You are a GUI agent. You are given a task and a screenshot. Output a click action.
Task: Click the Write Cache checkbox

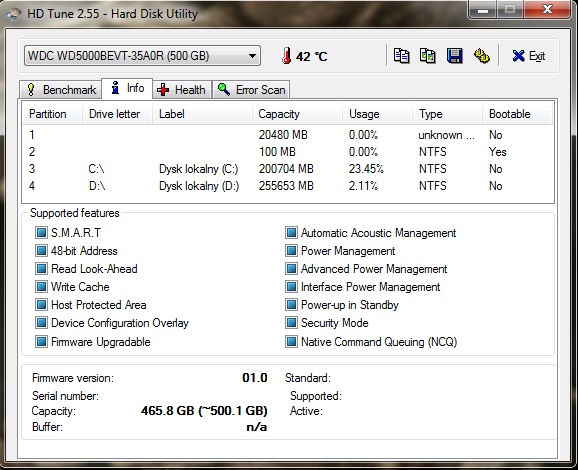pyautogui.click(x=41, y=286)
